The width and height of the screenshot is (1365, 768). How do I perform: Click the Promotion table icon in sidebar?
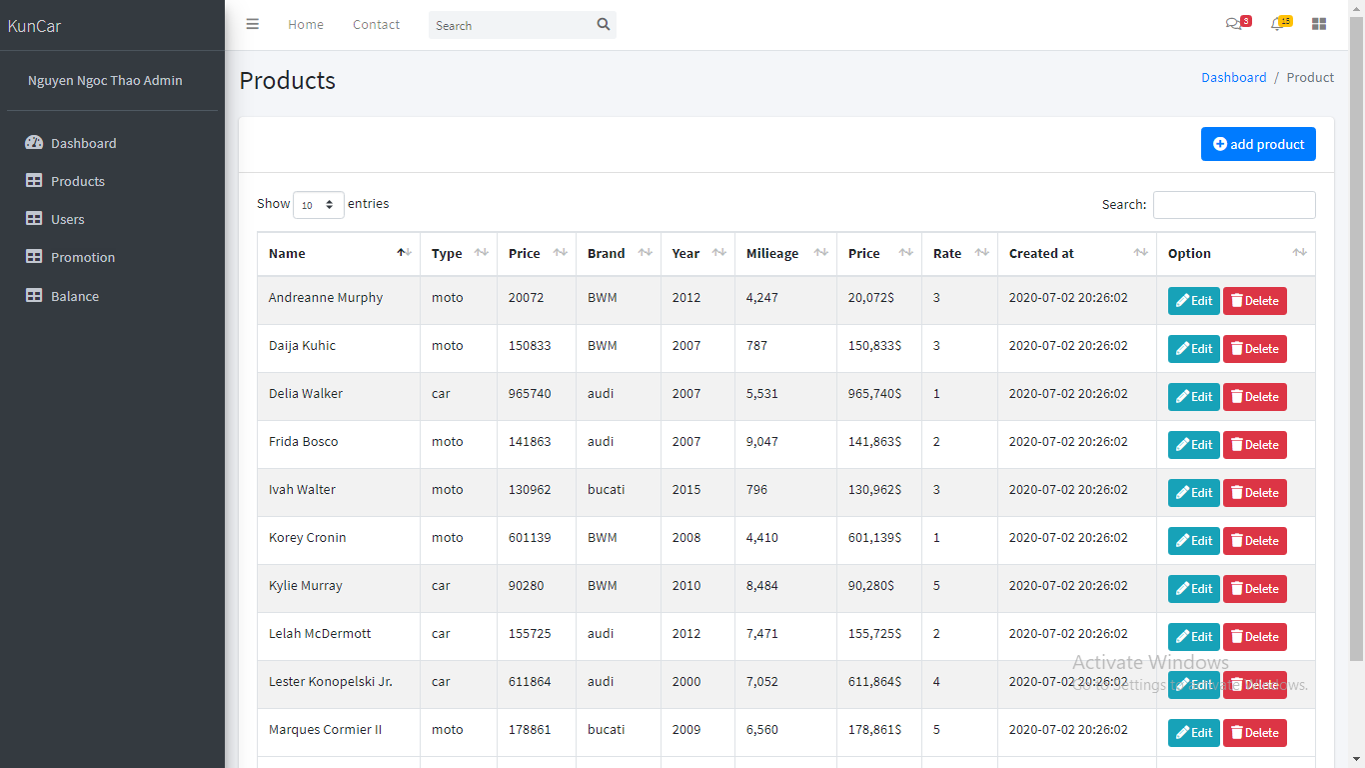click(x=34, y=257)
